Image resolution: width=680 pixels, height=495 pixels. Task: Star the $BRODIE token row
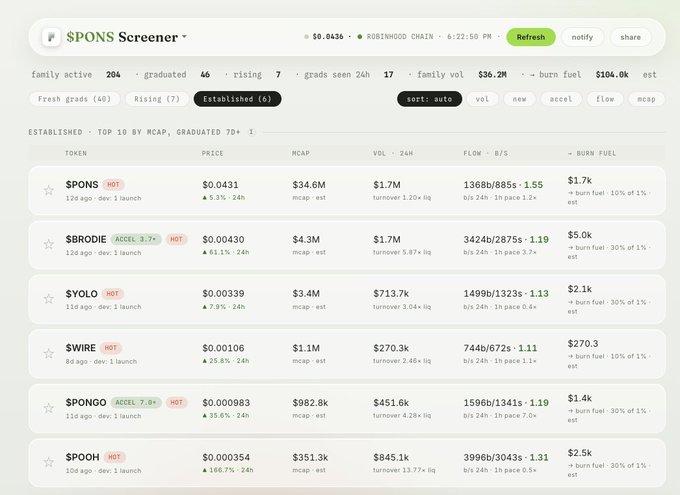(49, 244)
